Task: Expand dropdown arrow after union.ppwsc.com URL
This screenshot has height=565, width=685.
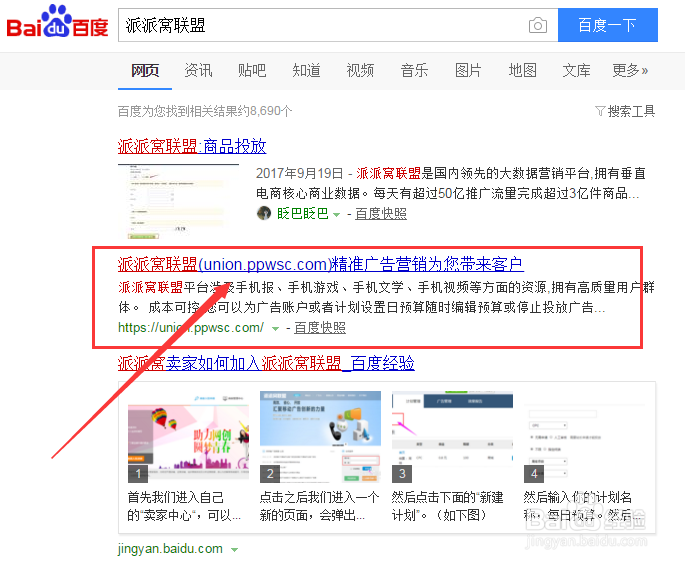Action: pos(275,329)
